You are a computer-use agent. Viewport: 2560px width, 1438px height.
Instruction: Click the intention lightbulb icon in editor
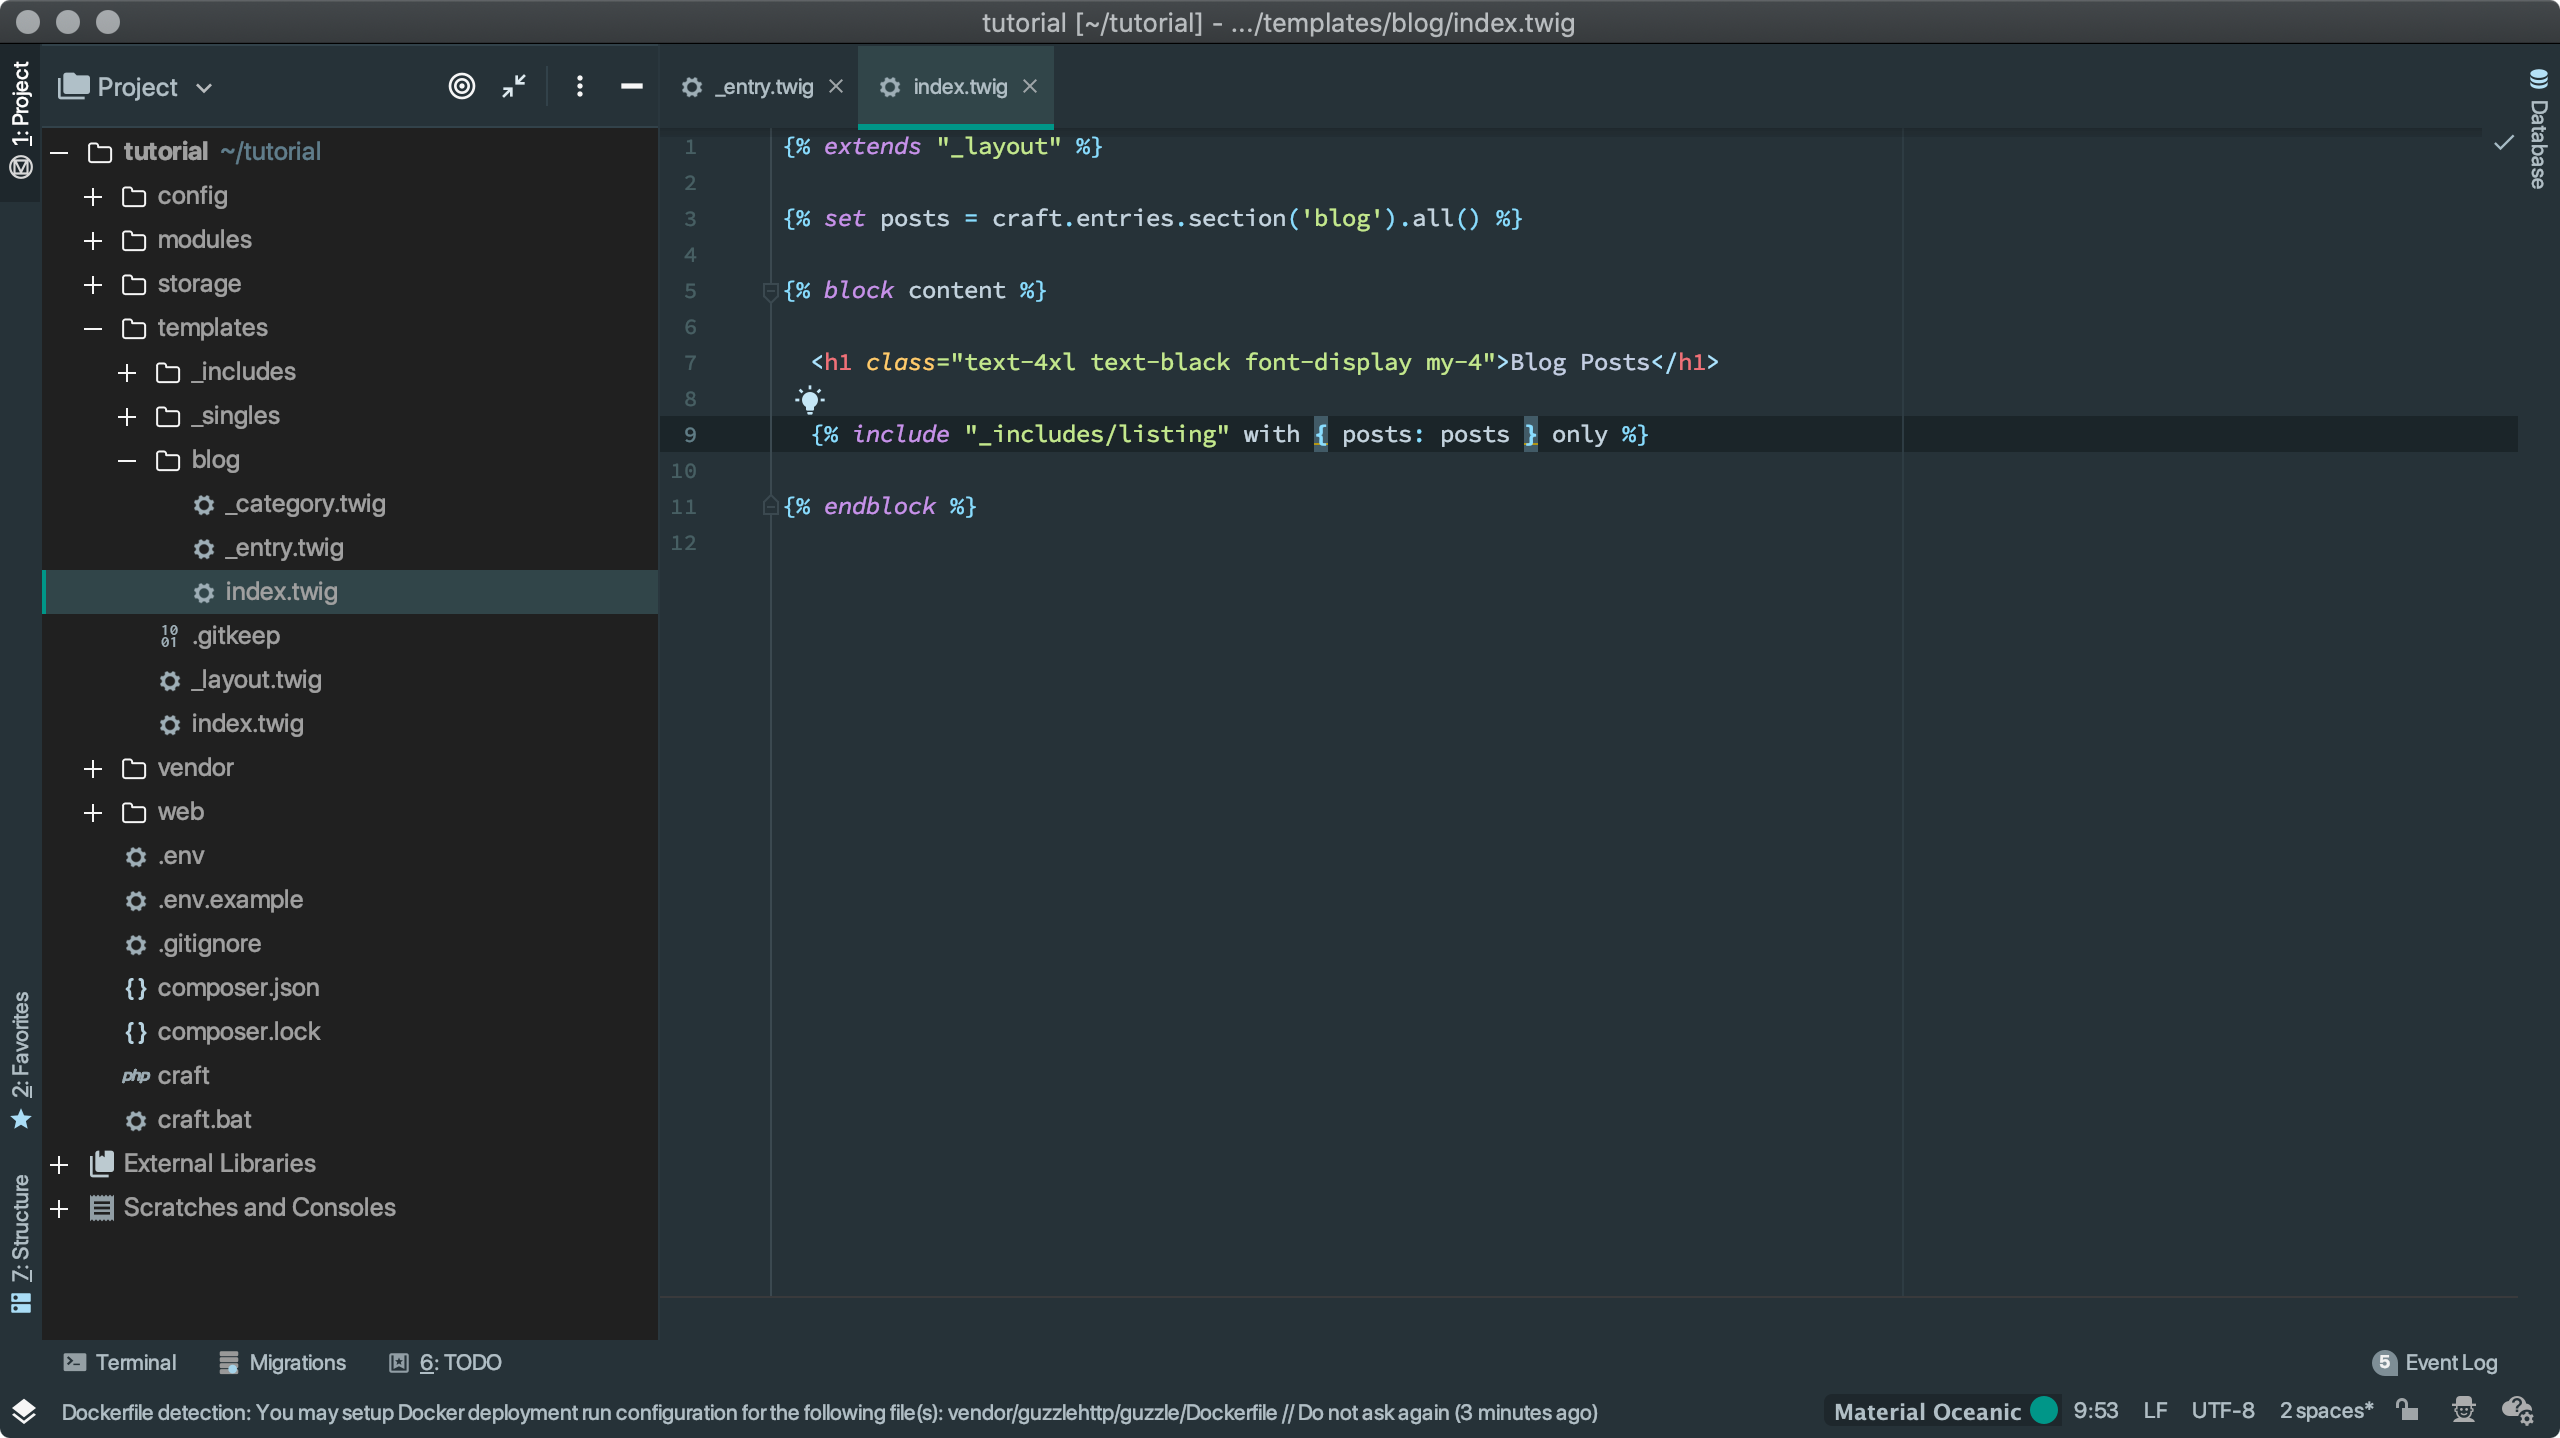(809, 400)
